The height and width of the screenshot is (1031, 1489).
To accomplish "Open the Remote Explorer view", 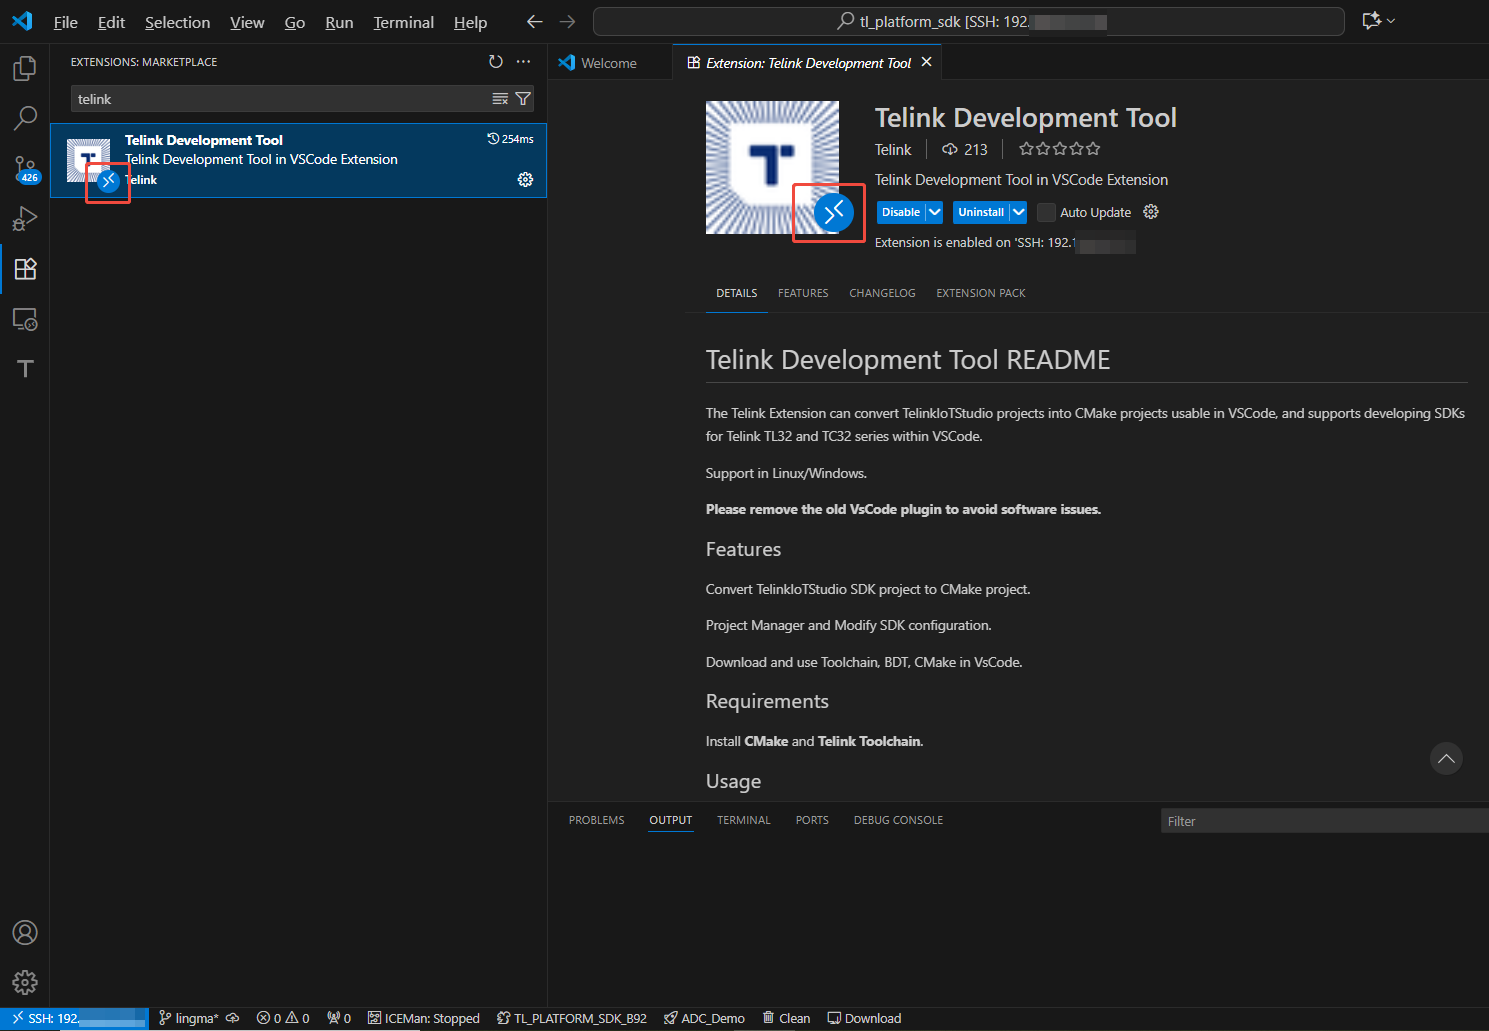I will click(x=25, y=319).
